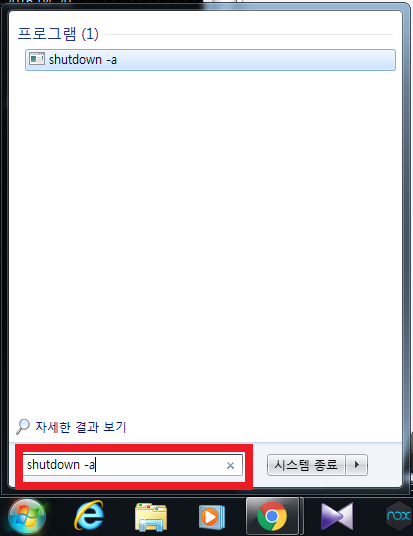The image size is (413, 536).
Task: Click magnifier icon next to 자세한 결과 보기
Action: 23,427
